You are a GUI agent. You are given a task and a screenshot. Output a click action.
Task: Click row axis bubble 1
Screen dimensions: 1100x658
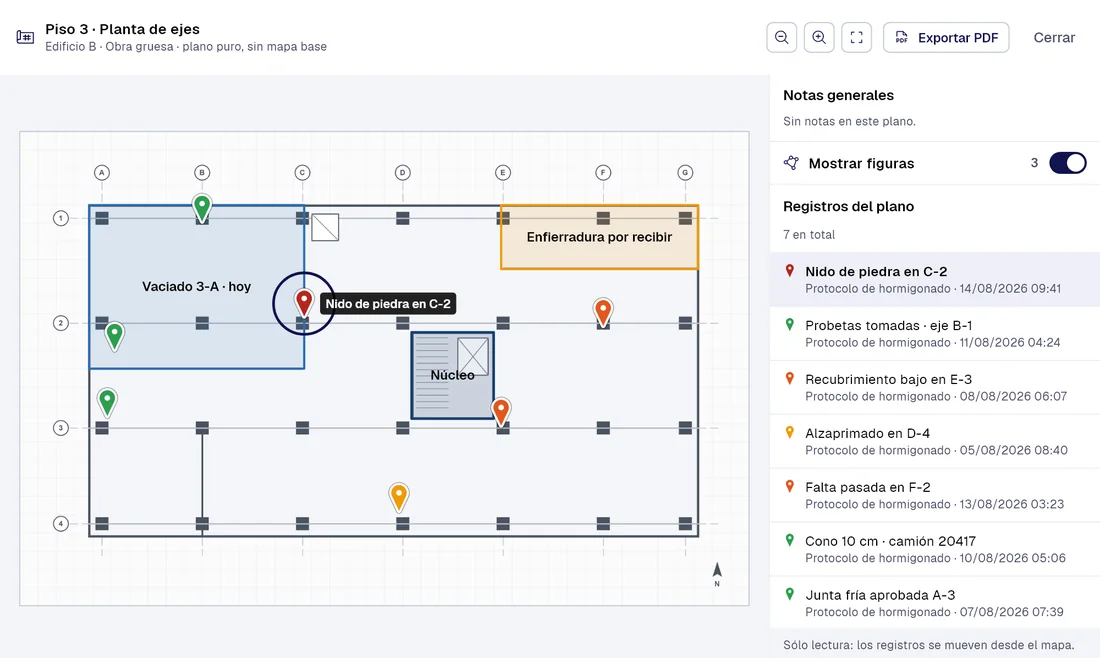pos(61,218)
